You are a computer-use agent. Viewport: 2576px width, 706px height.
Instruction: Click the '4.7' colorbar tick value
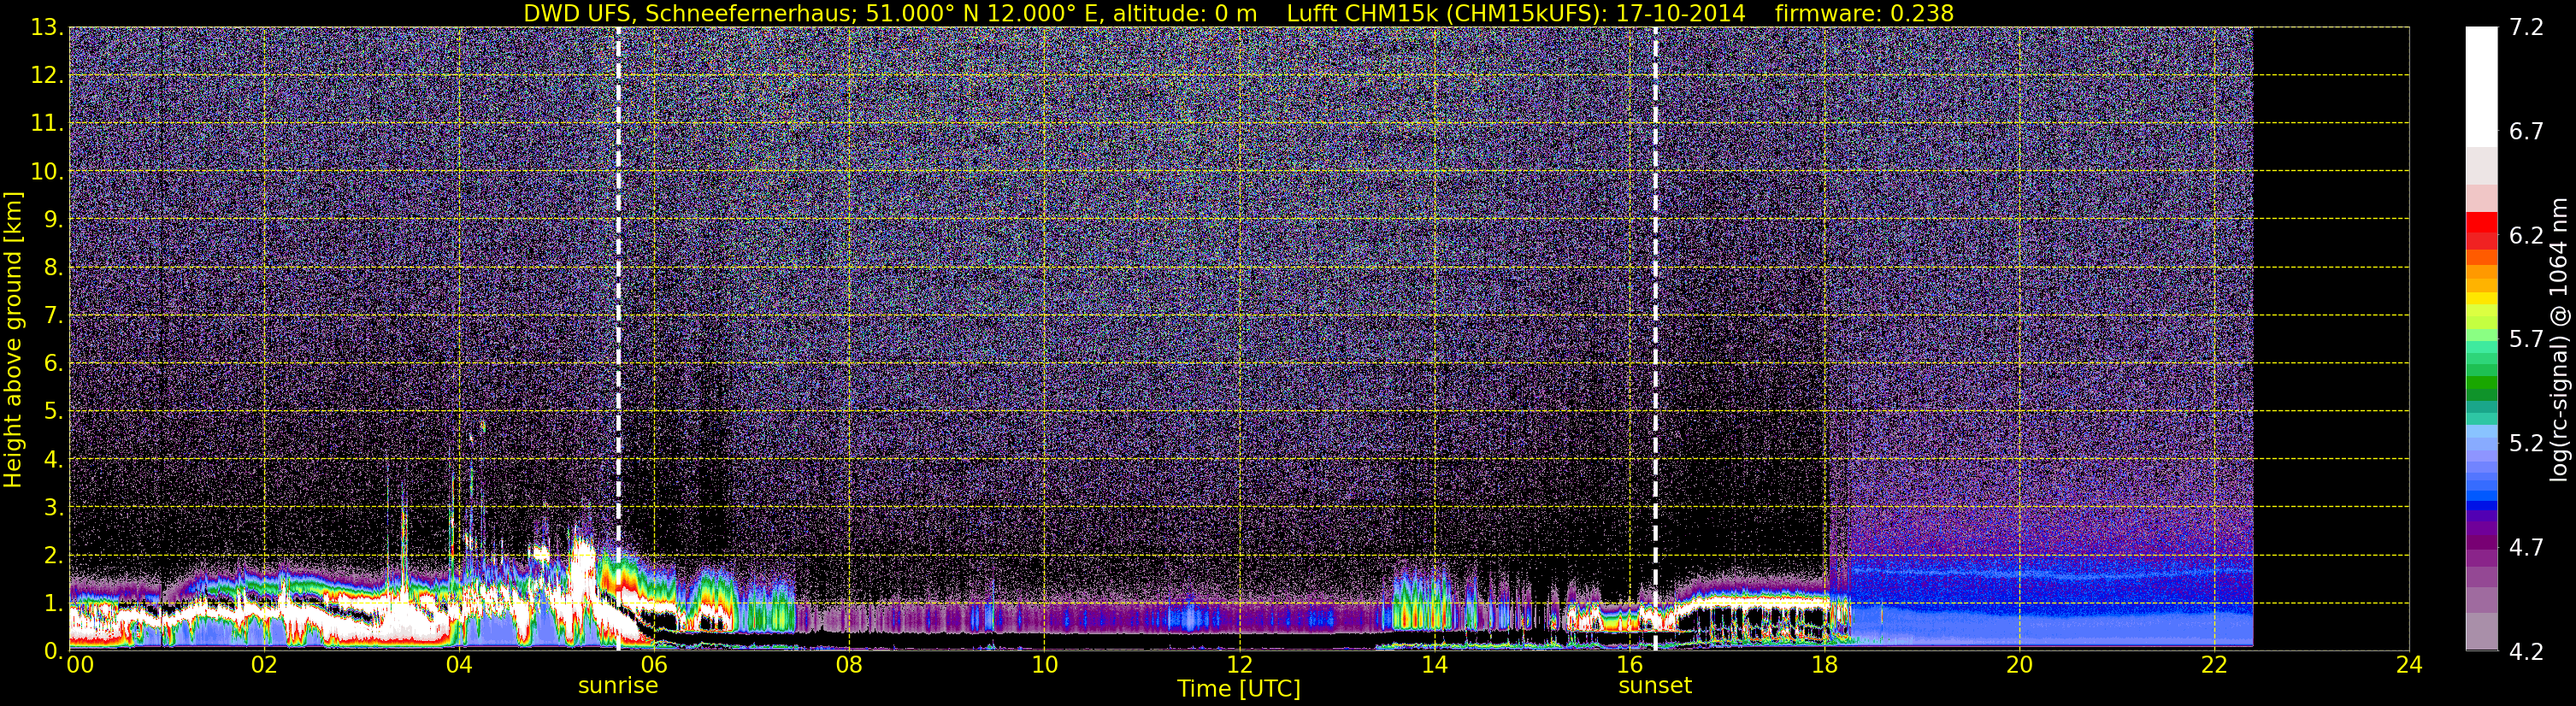tap(2526, 548)
